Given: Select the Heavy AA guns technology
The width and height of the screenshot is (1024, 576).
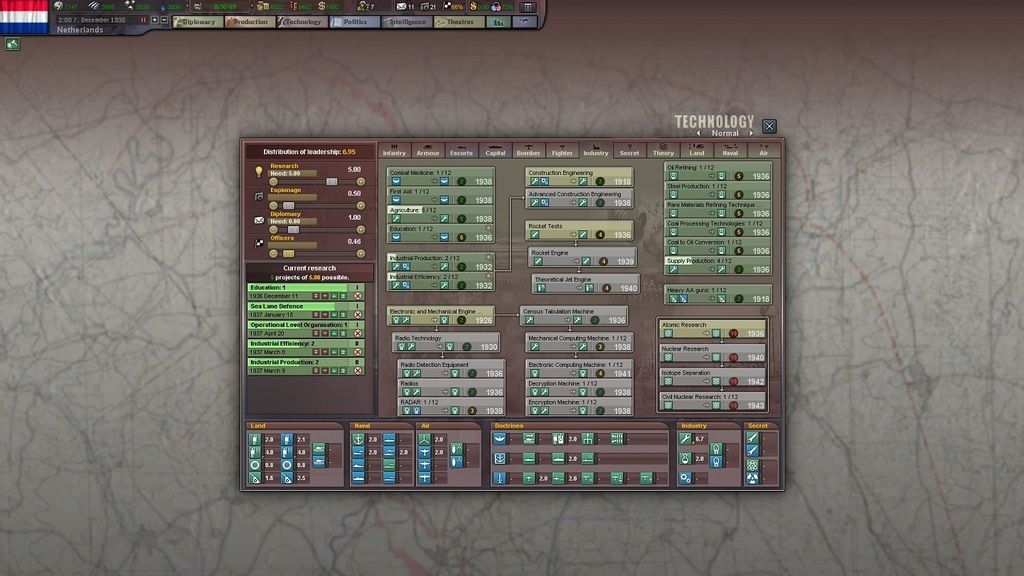Looking at the screenshot, I should [x=718, y=295].
